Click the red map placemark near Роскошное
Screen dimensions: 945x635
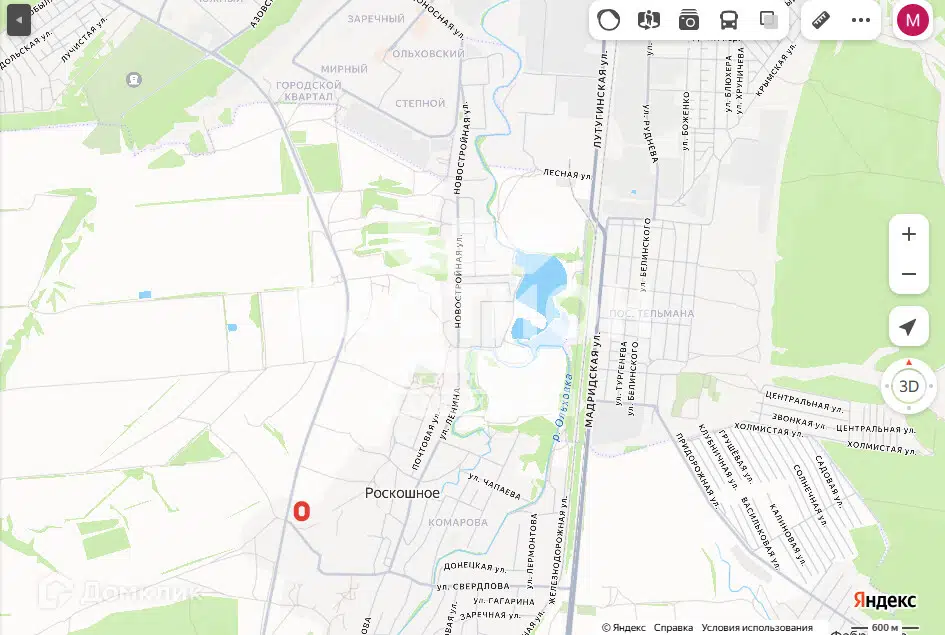pos(302,511)
